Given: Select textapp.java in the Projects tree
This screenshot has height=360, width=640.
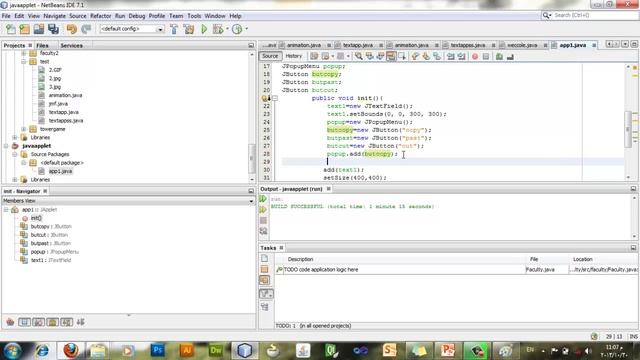Looking at the screenshot, I should 64,112.
